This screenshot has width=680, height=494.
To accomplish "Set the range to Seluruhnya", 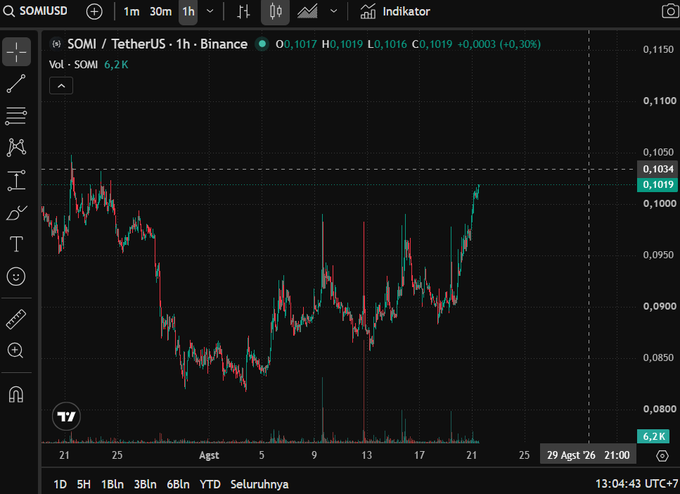I will pos(259,484).
